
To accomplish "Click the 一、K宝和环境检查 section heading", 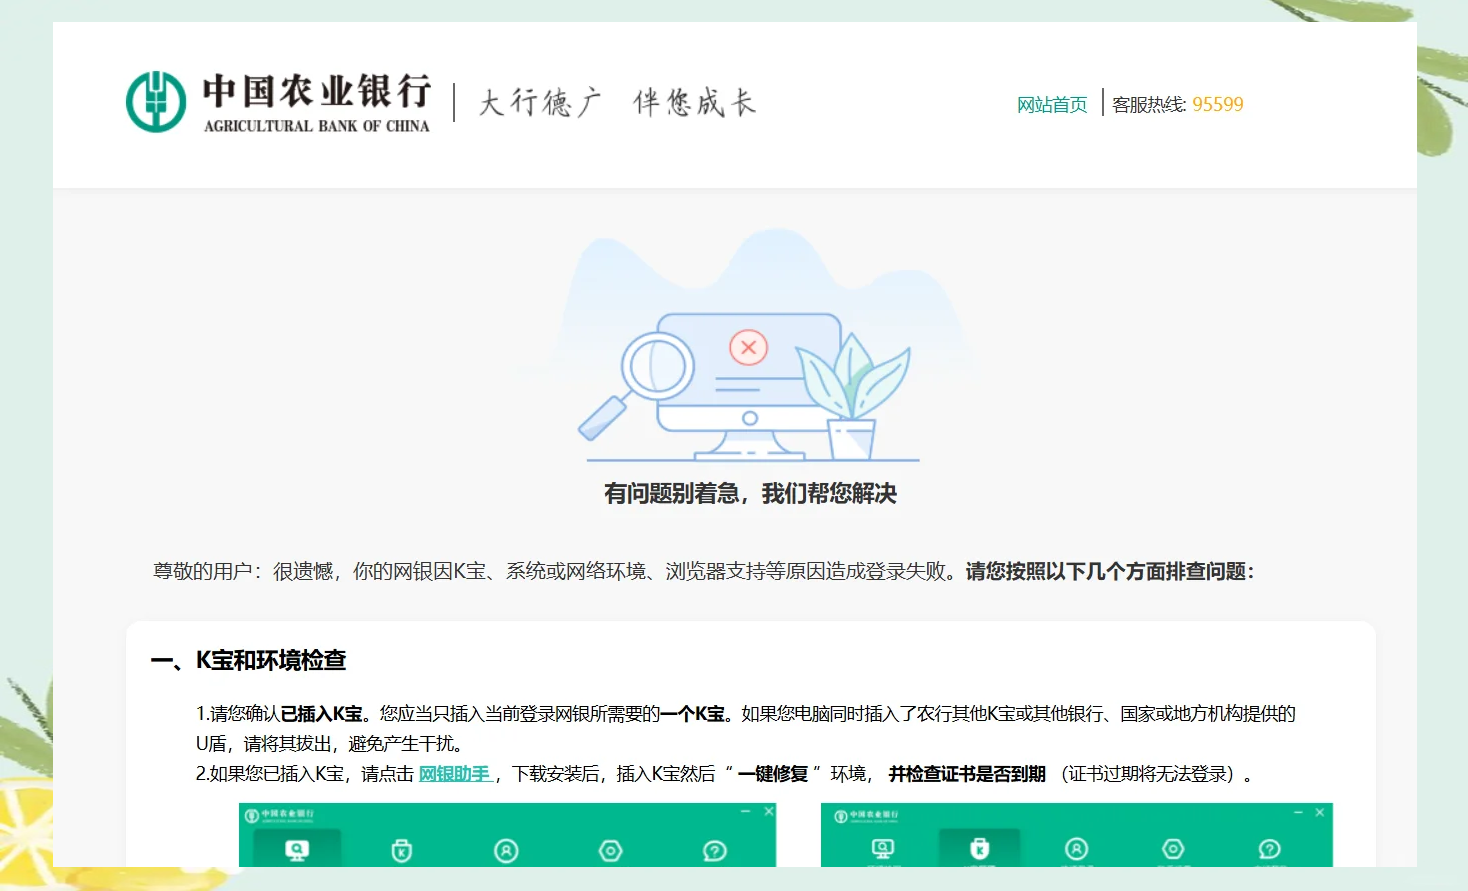I will (248, 660).
